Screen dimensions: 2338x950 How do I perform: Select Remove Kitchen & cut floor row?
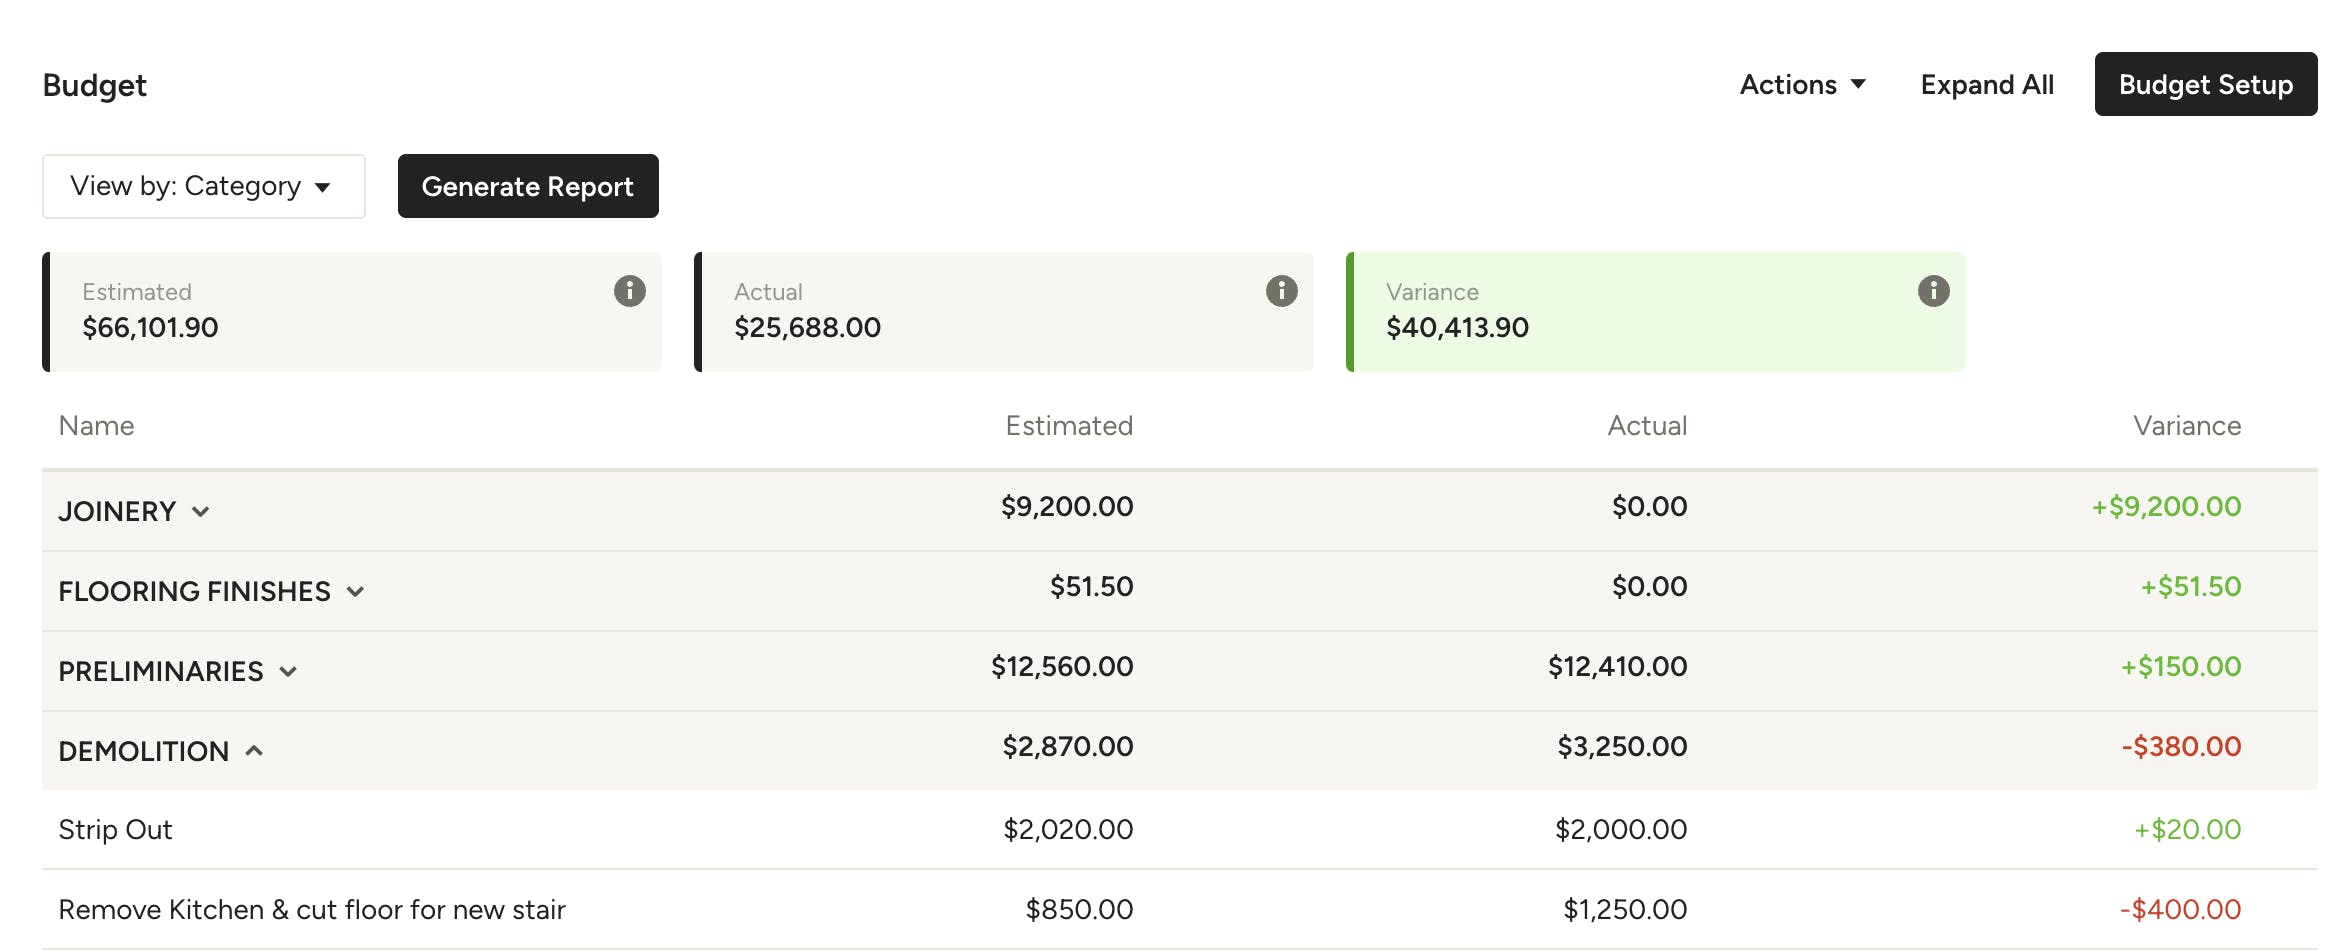[1179, 910]
